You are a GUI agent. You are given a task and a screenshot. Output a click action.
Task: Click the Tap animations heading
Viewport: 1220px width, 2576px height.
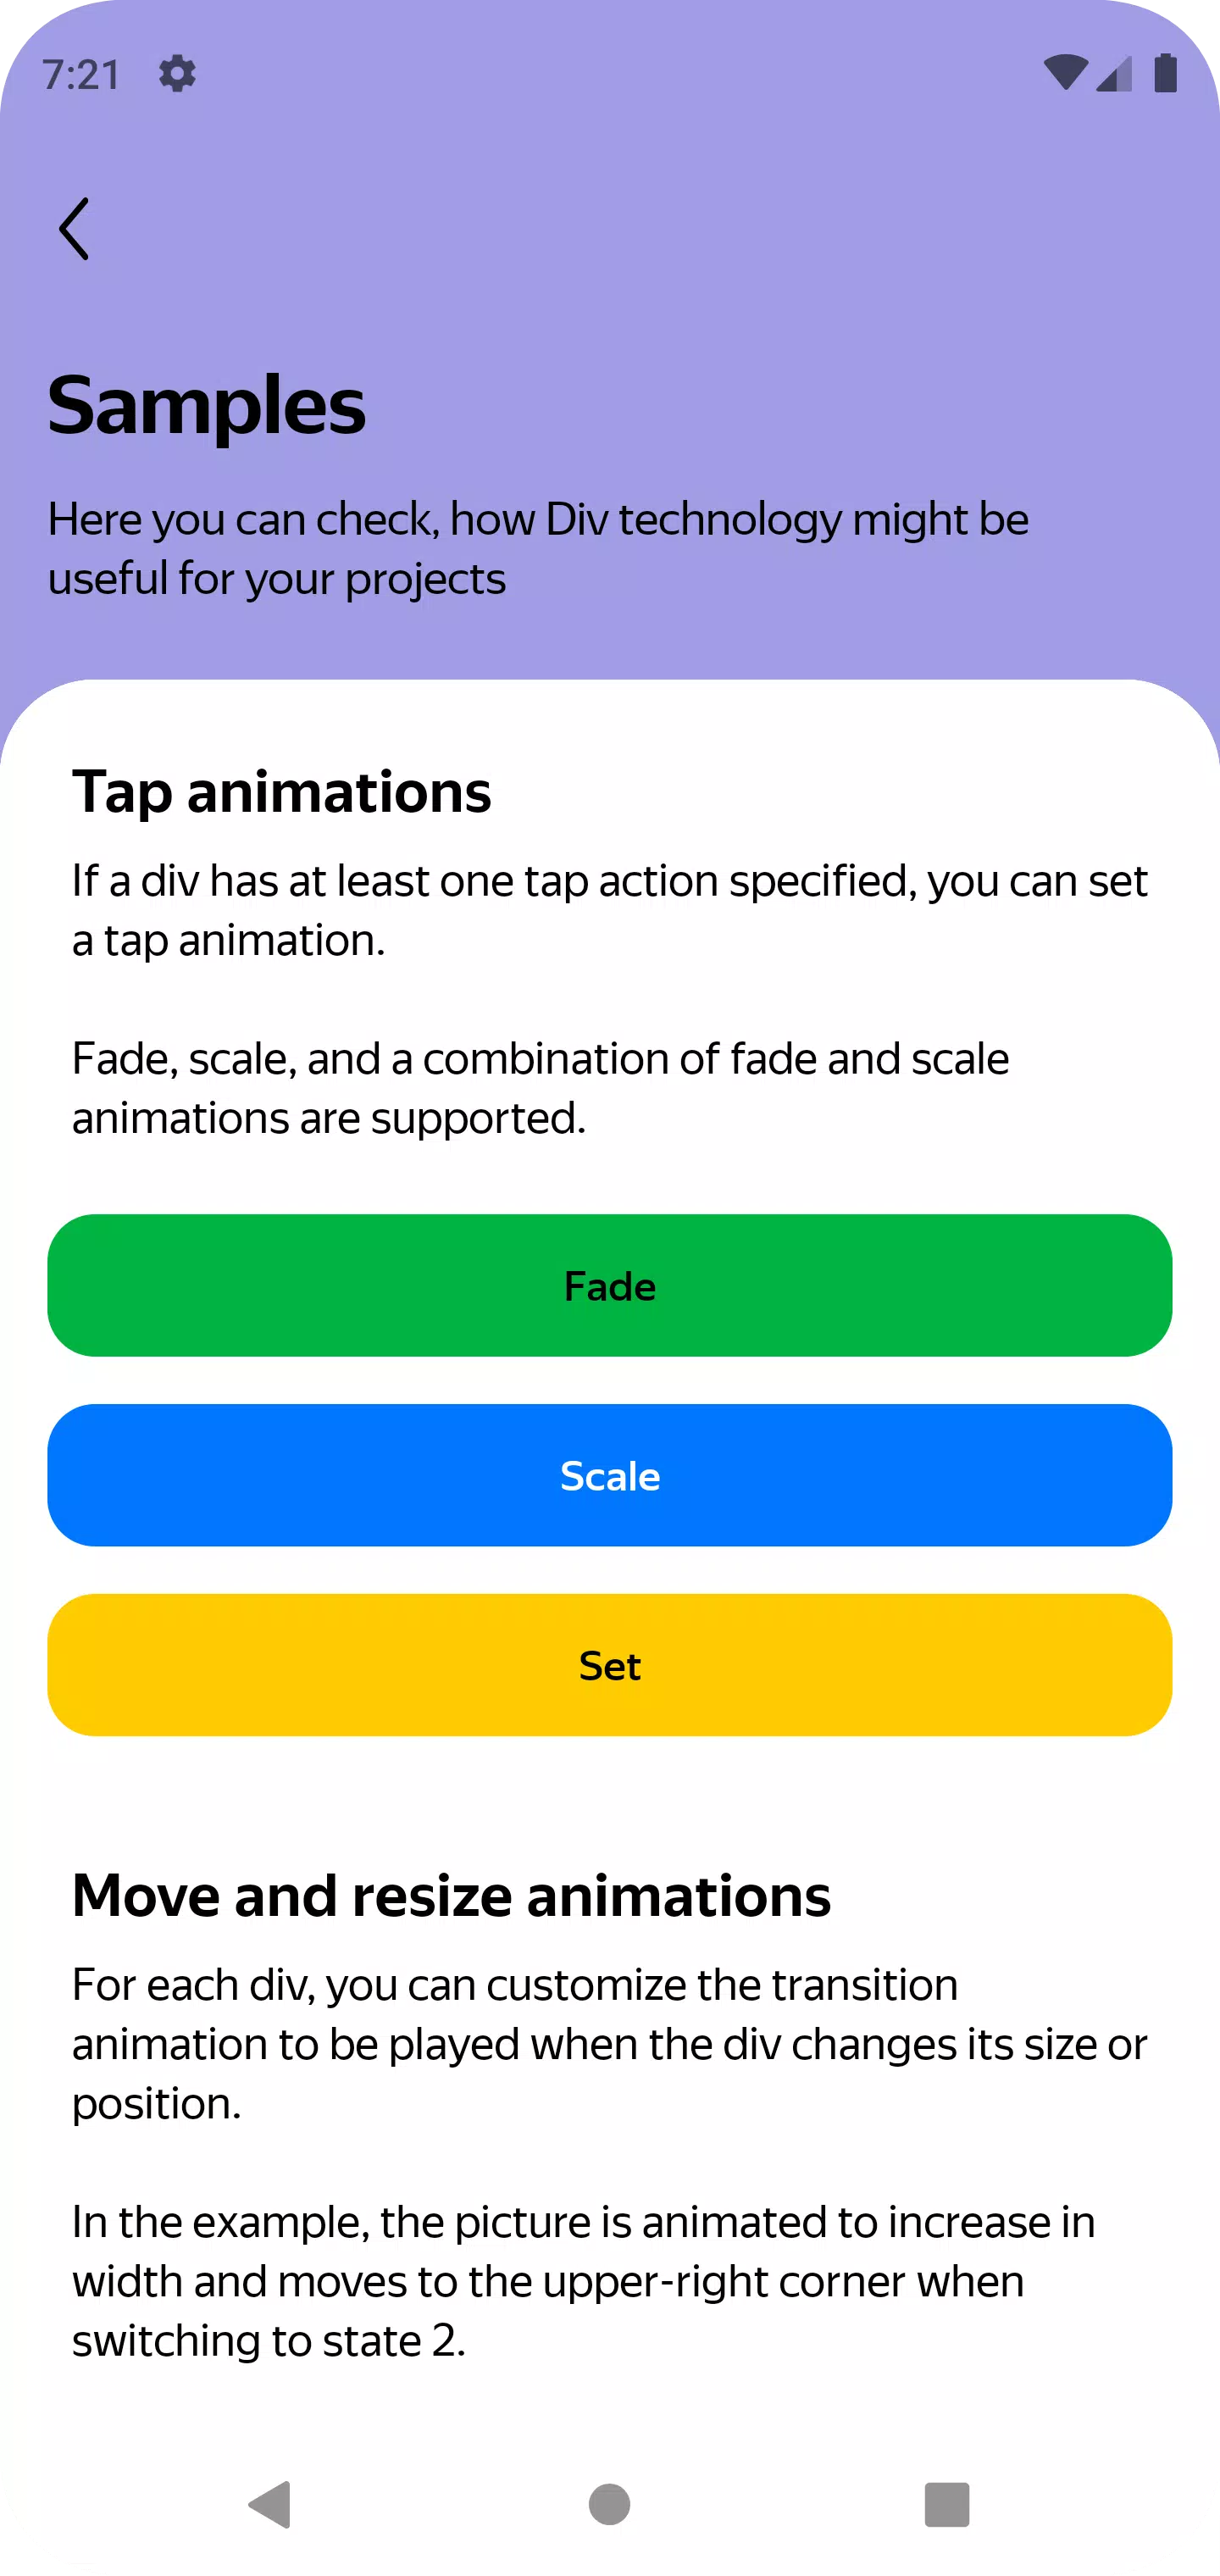pyautogui.click(x=282, y=792)
